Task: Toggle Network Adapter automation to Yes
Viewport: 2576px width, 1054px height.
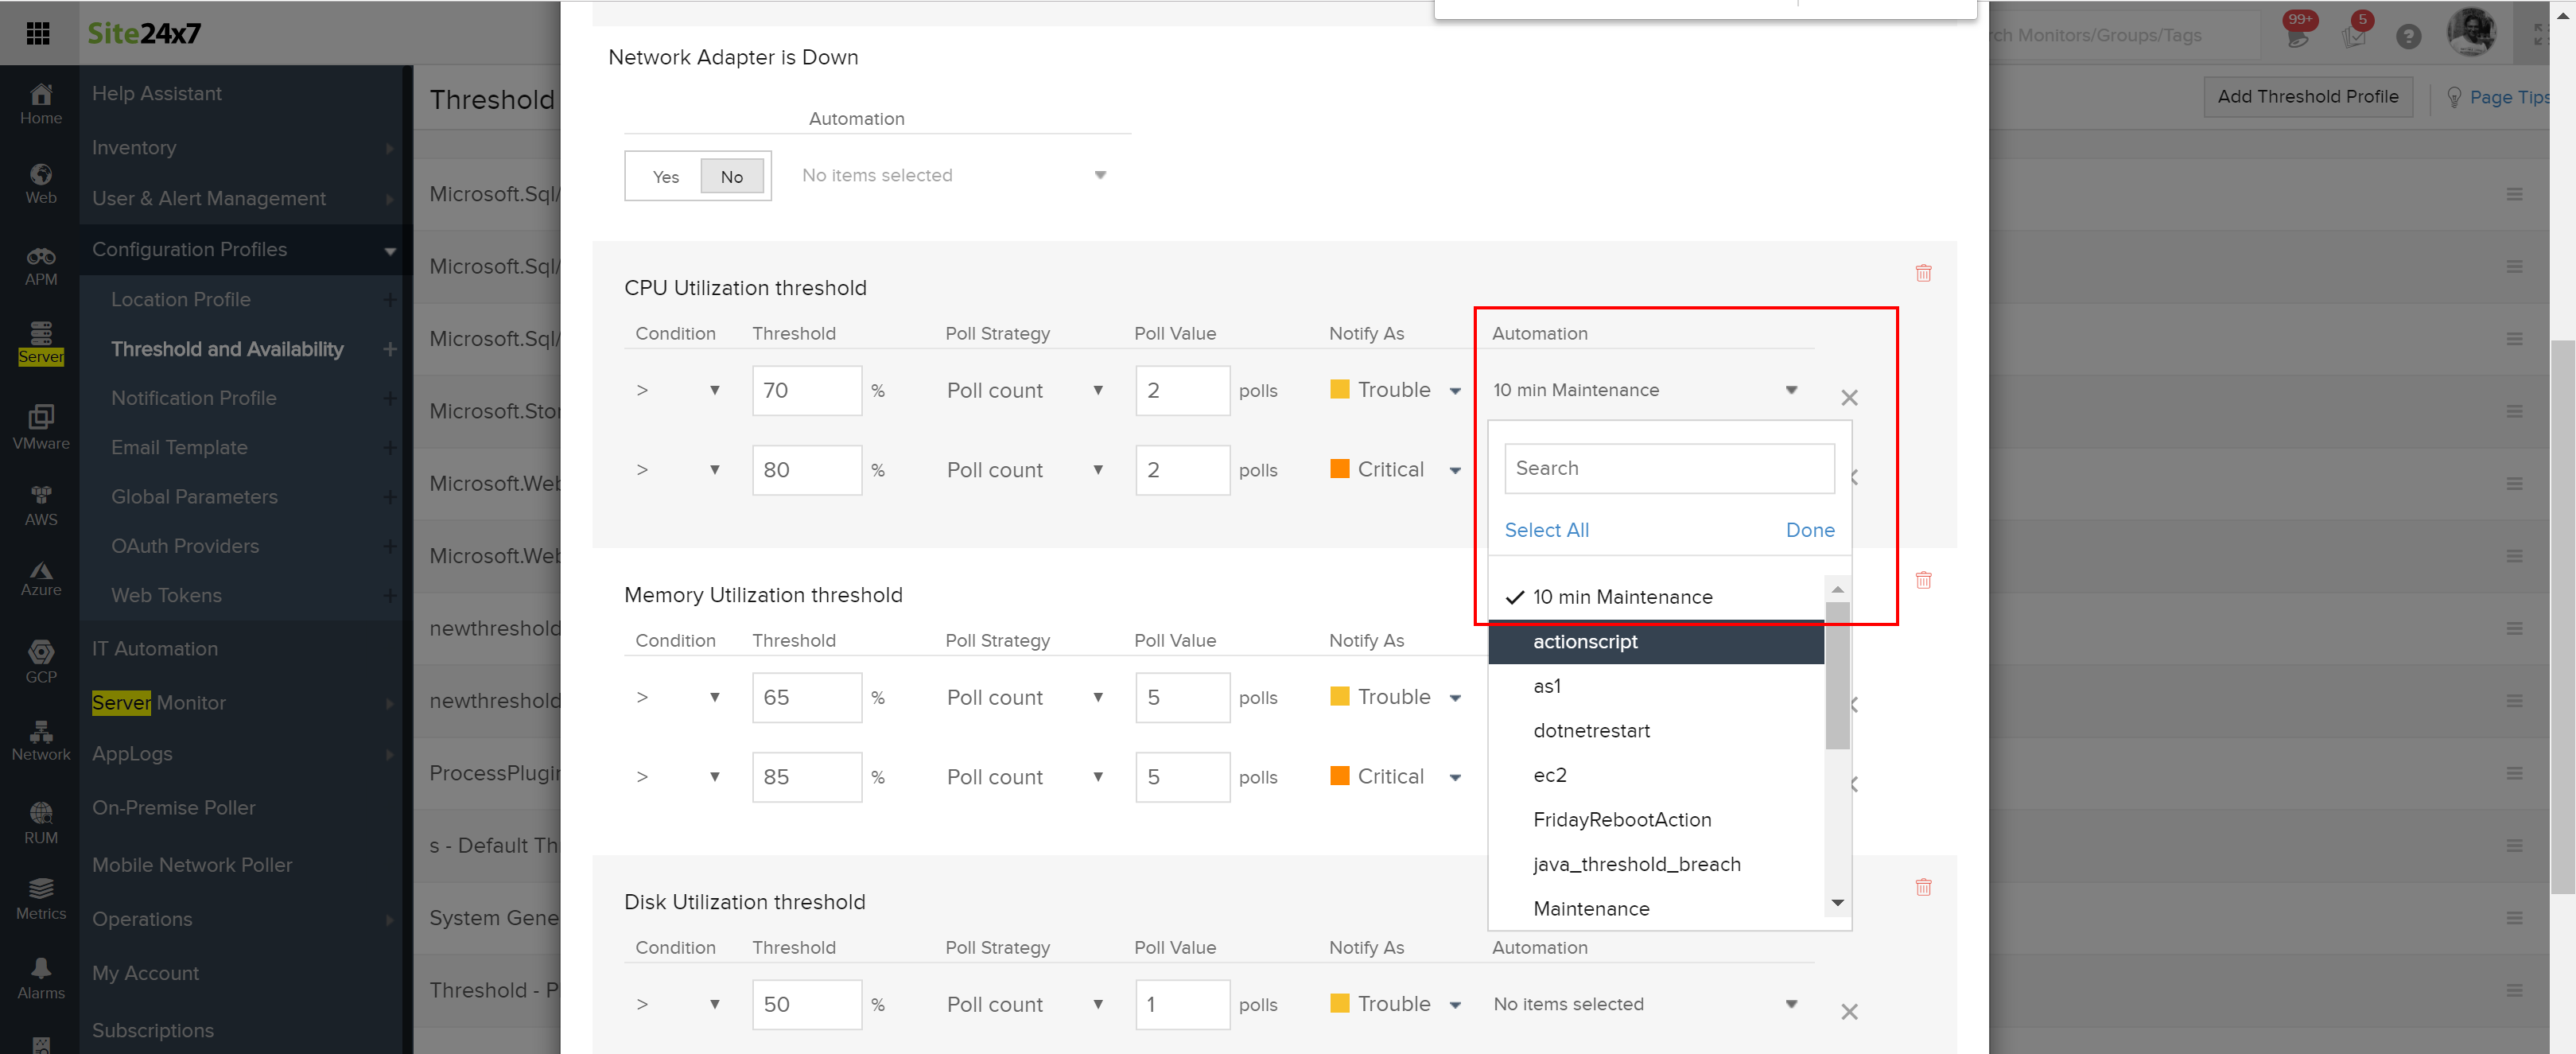Action: pos(665,177)
